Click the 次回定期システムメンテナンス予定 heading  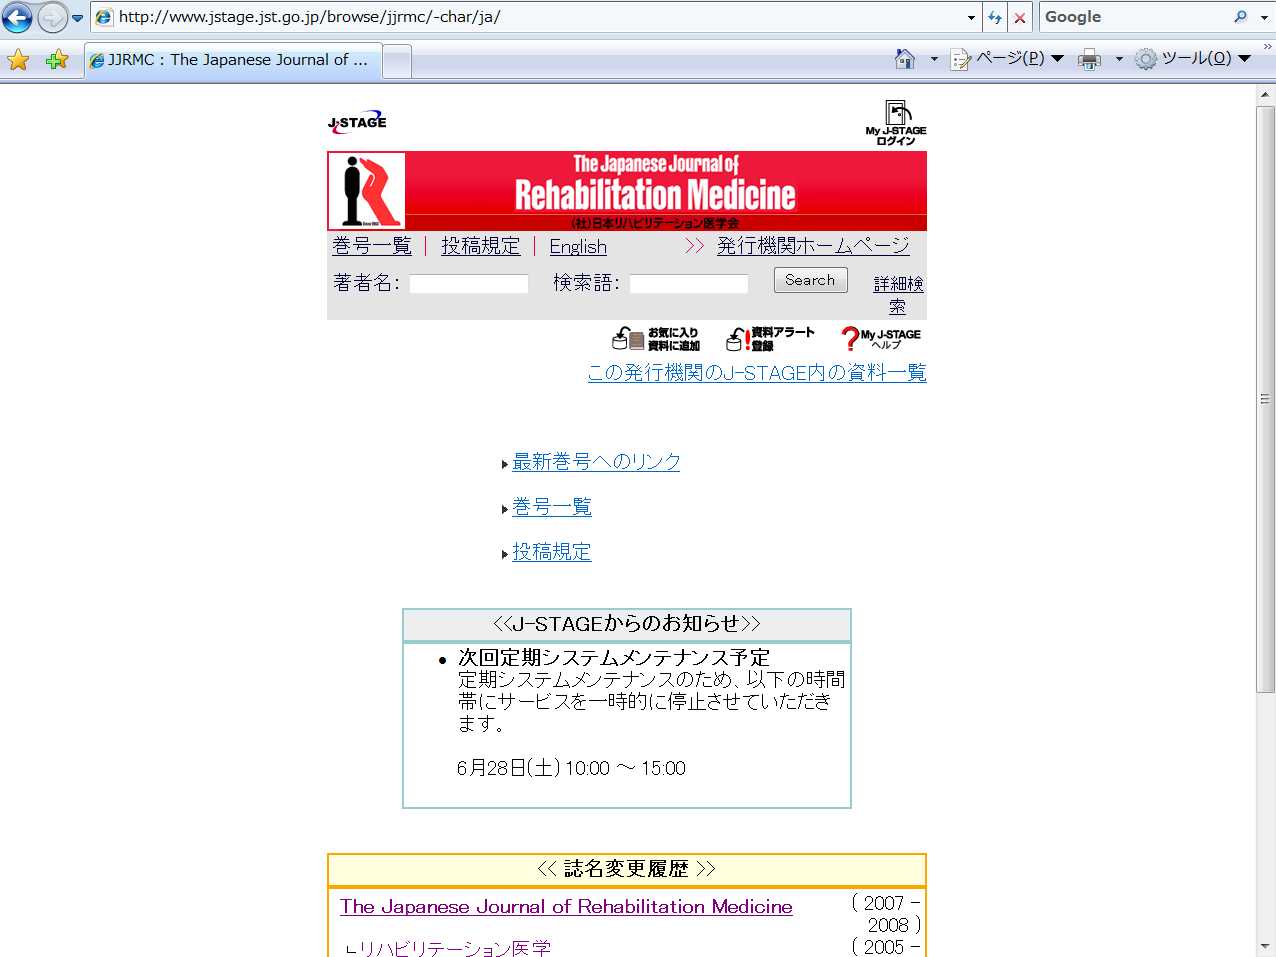click(x=614, y=658)
